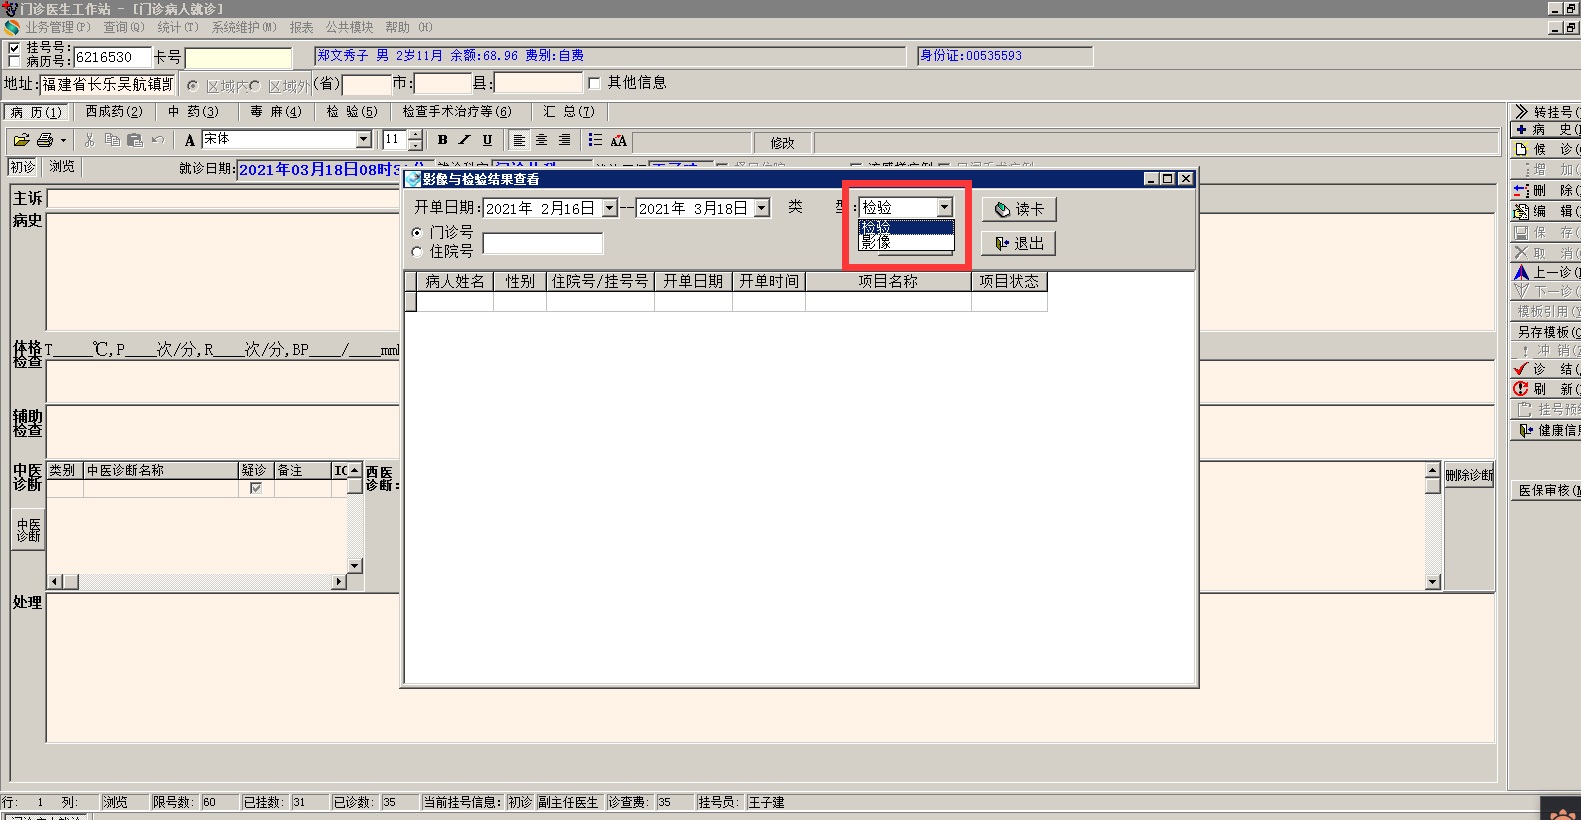Click the 中医诊断 button
Image resolution: width=1581 pixels, height=820 pixels.
pyautogui.click(x=29, y=530)
